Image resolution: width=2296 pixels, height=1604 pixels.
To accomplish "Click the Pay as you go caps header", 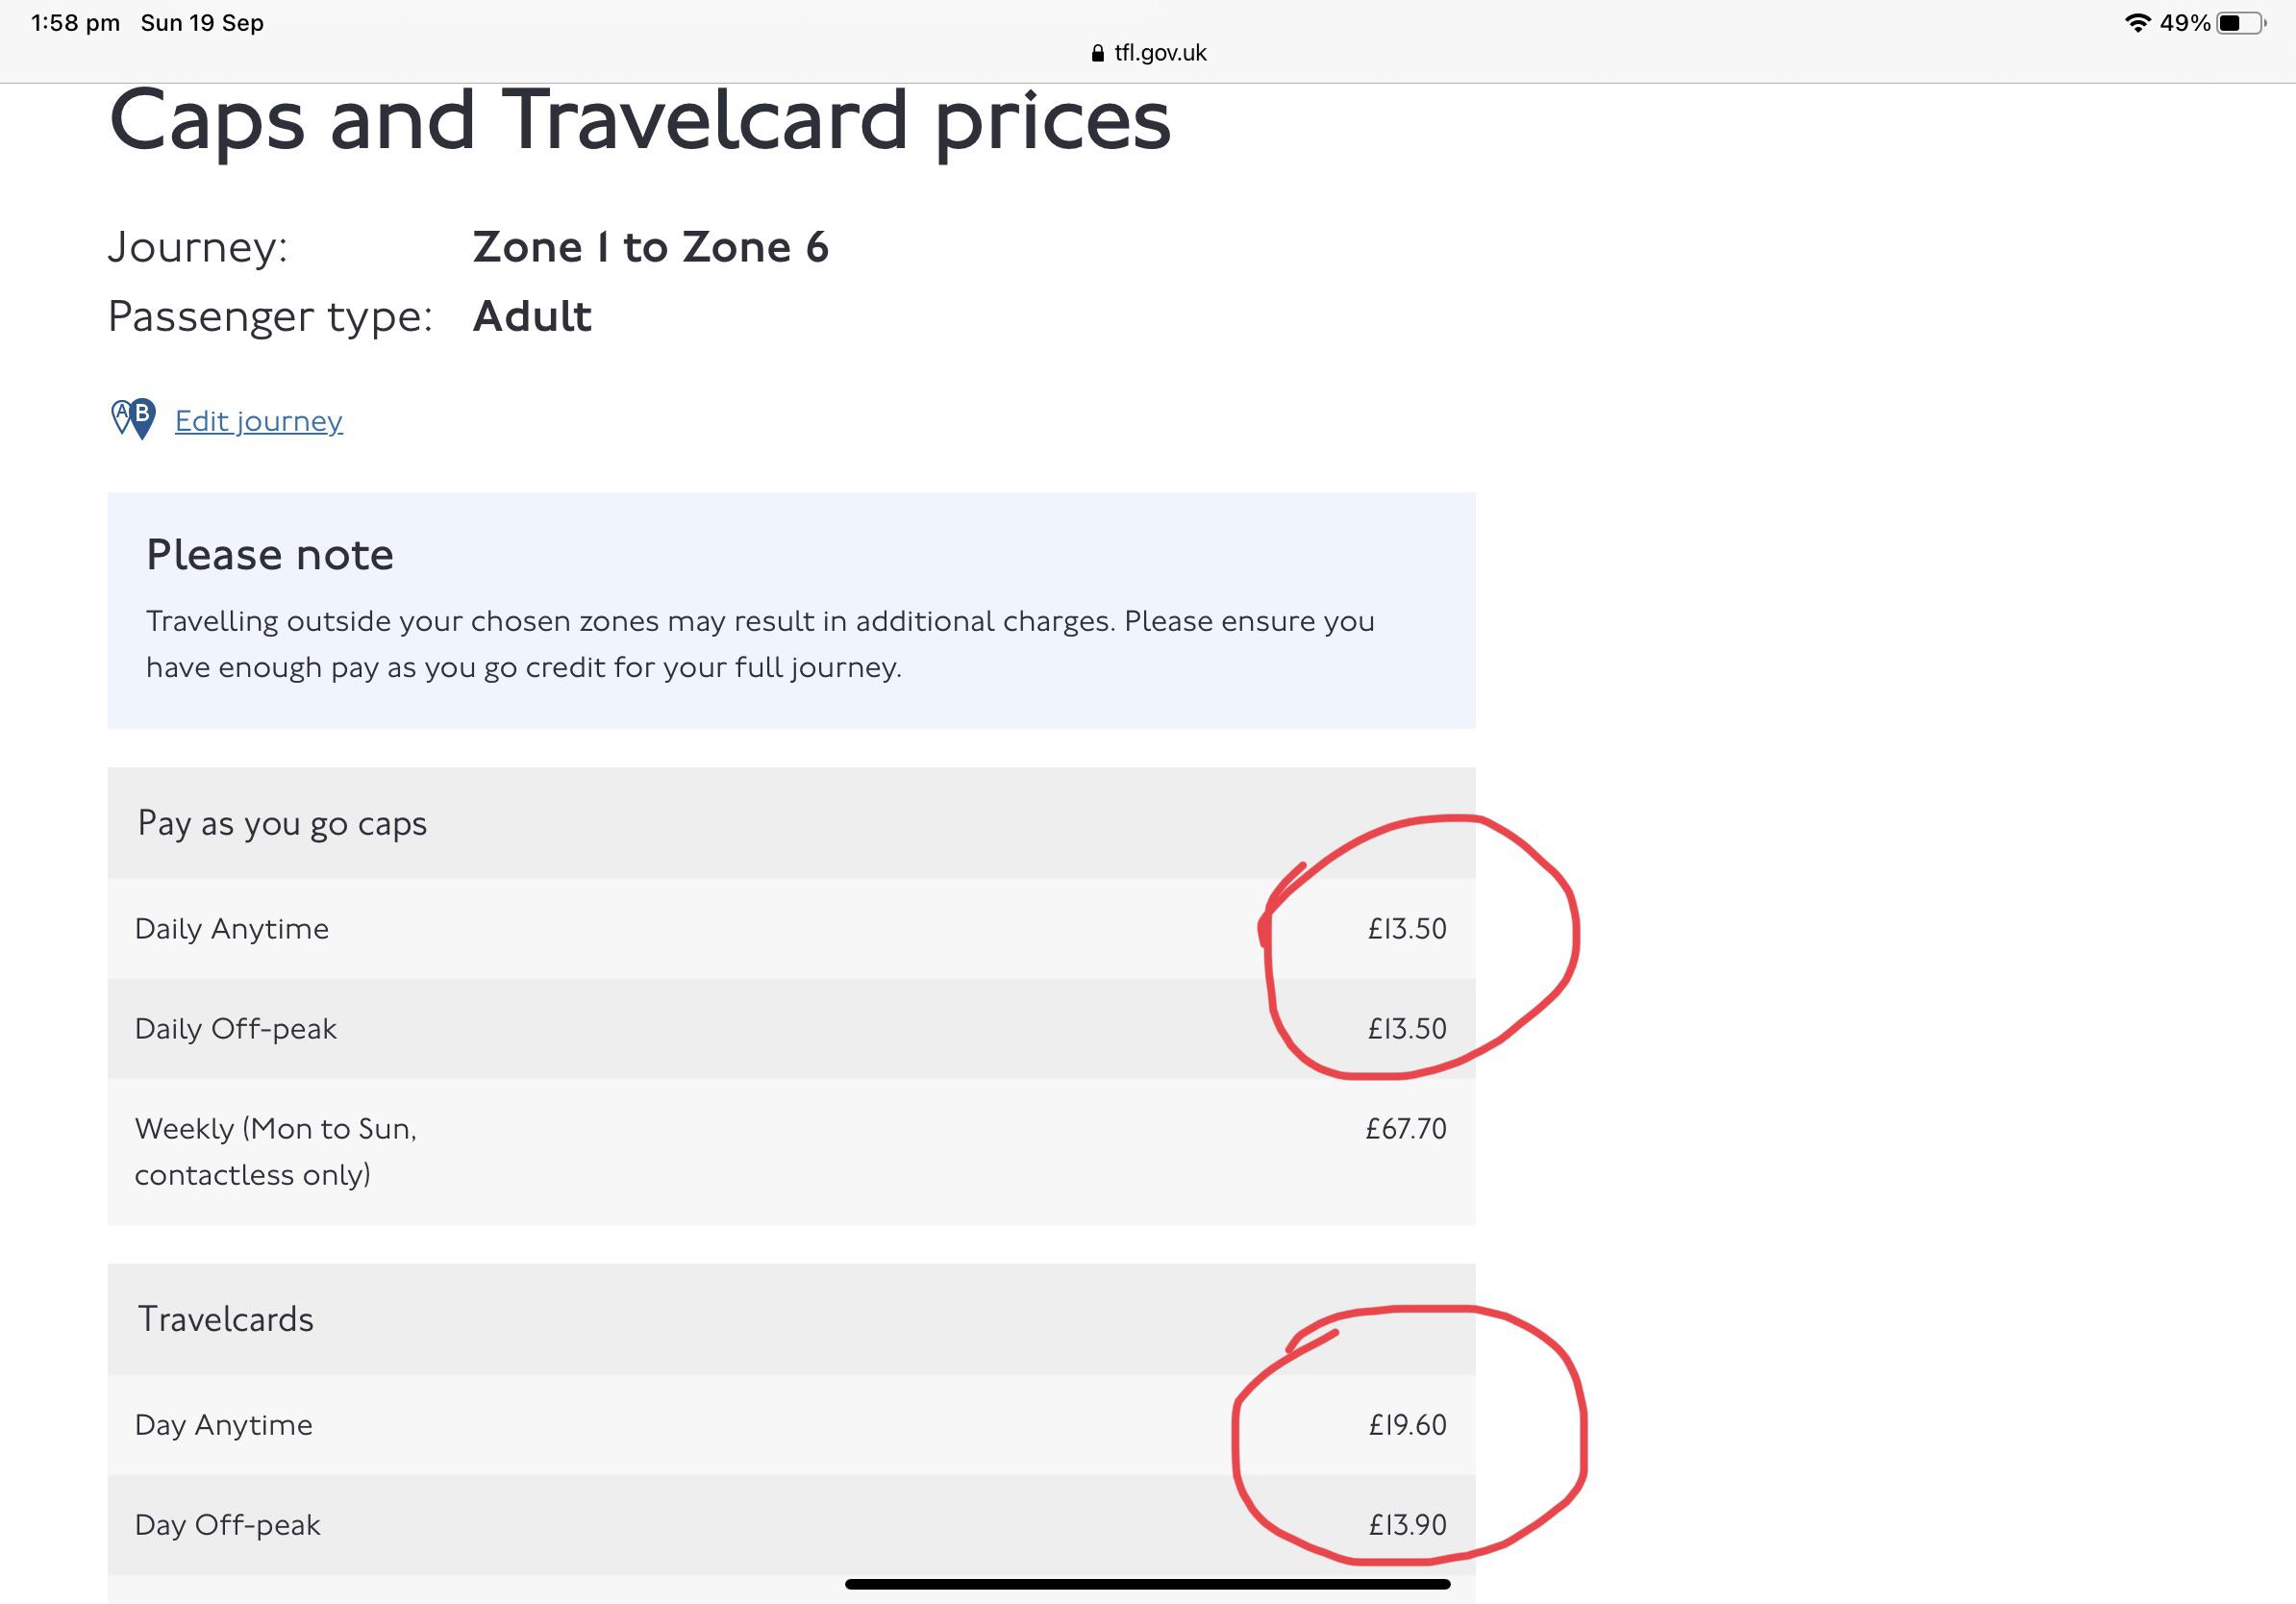I will 283,823.
